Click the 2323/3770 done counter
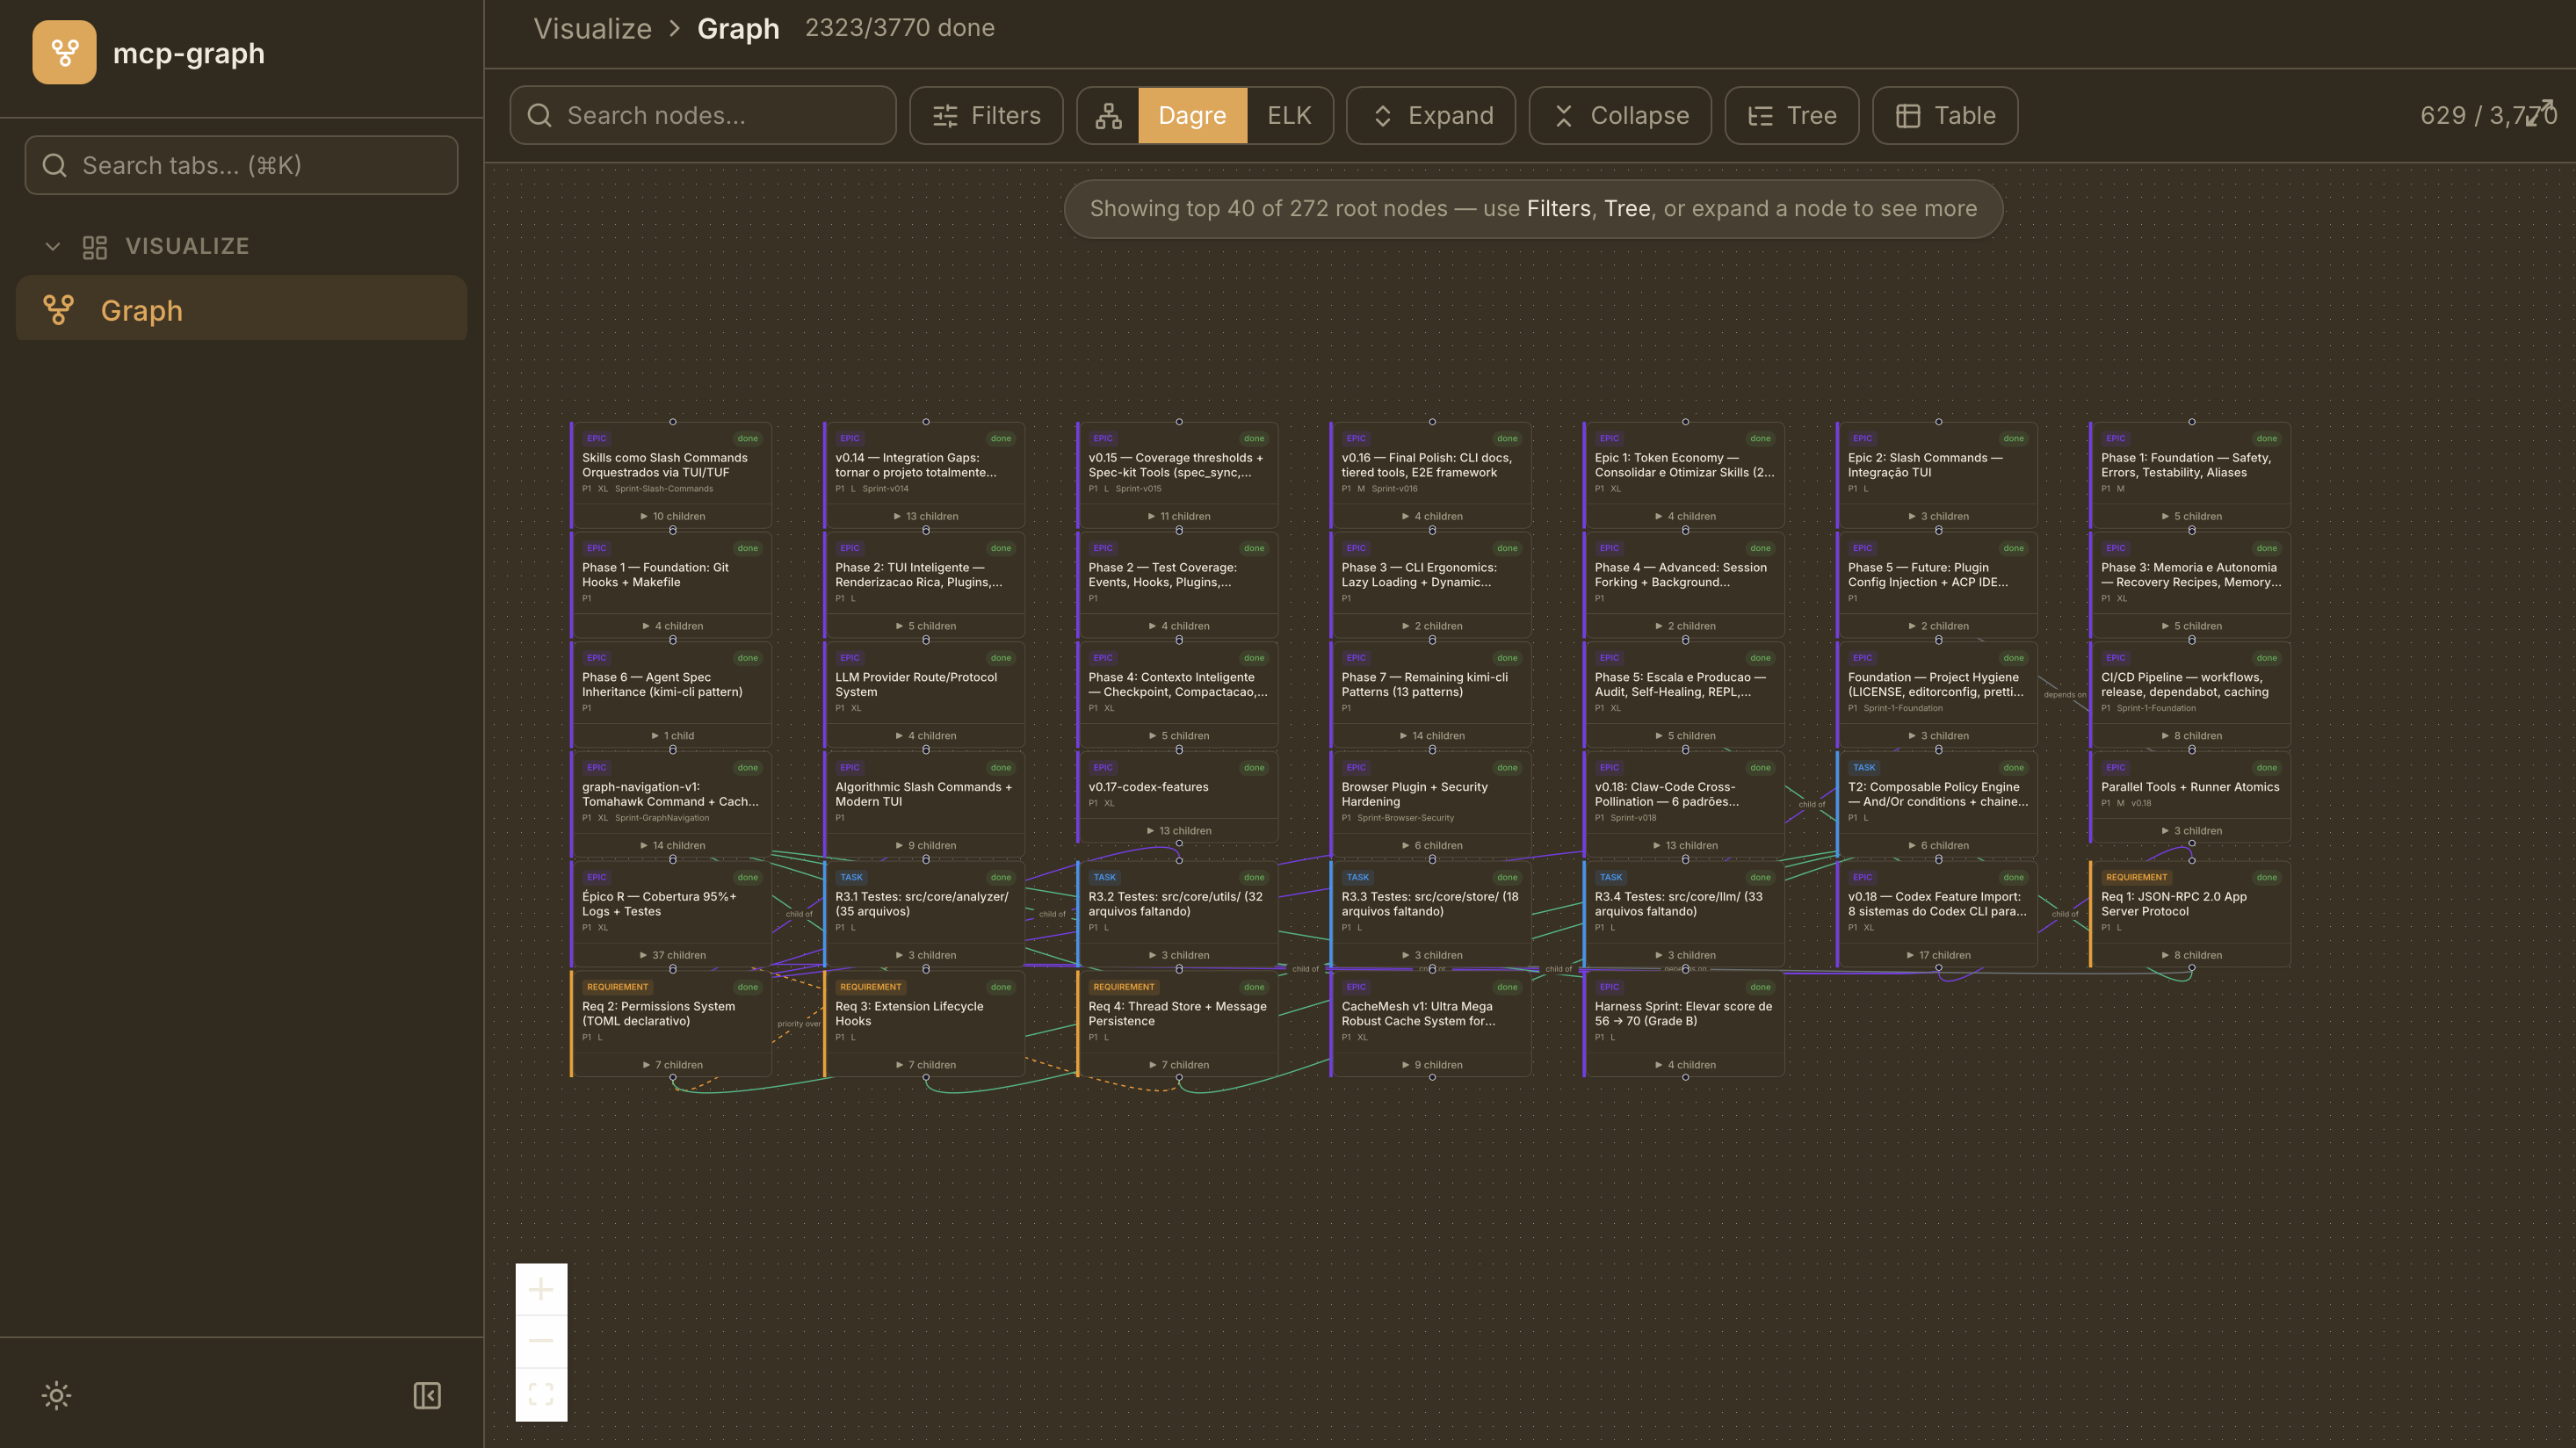 click(x=900, y=28)
